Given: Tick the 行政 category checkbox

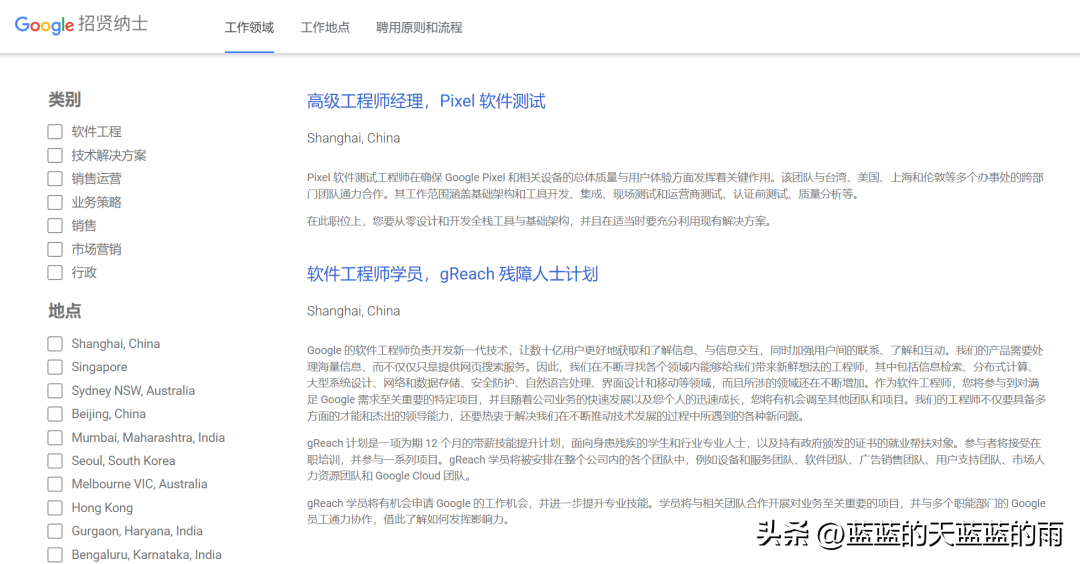Looking at the screenshot, I should 55,272.
